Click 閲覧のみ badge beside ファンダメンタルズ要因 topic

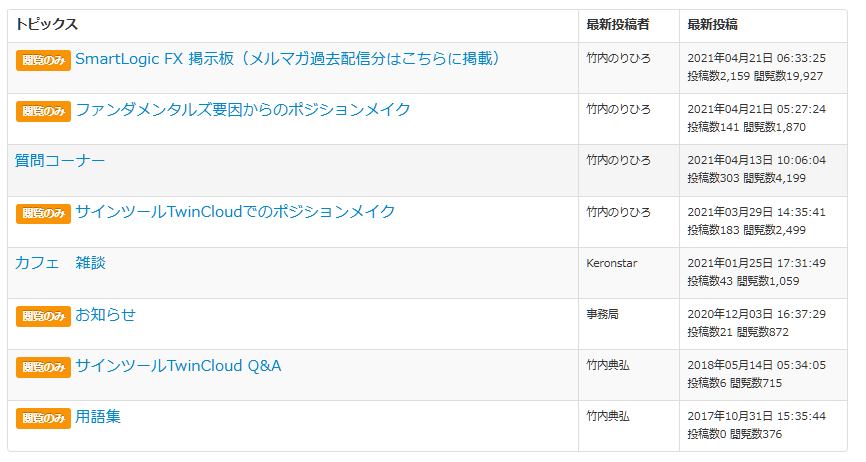44,111
